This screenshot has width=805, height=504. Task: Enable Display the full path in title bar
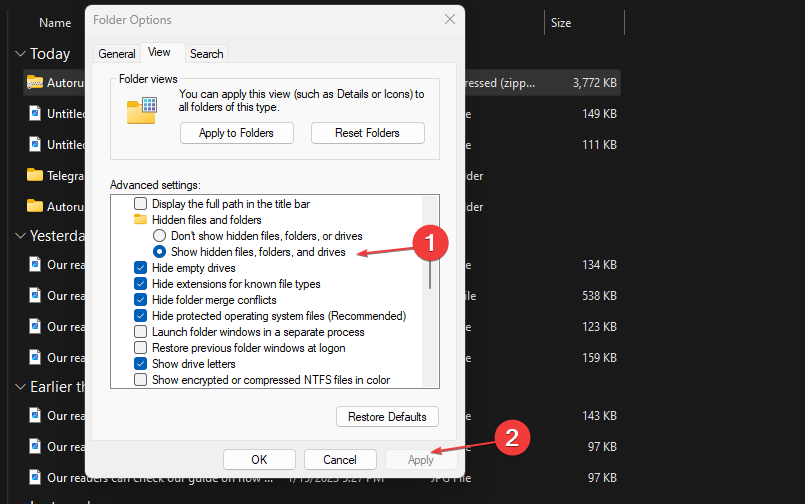point(140,204)
